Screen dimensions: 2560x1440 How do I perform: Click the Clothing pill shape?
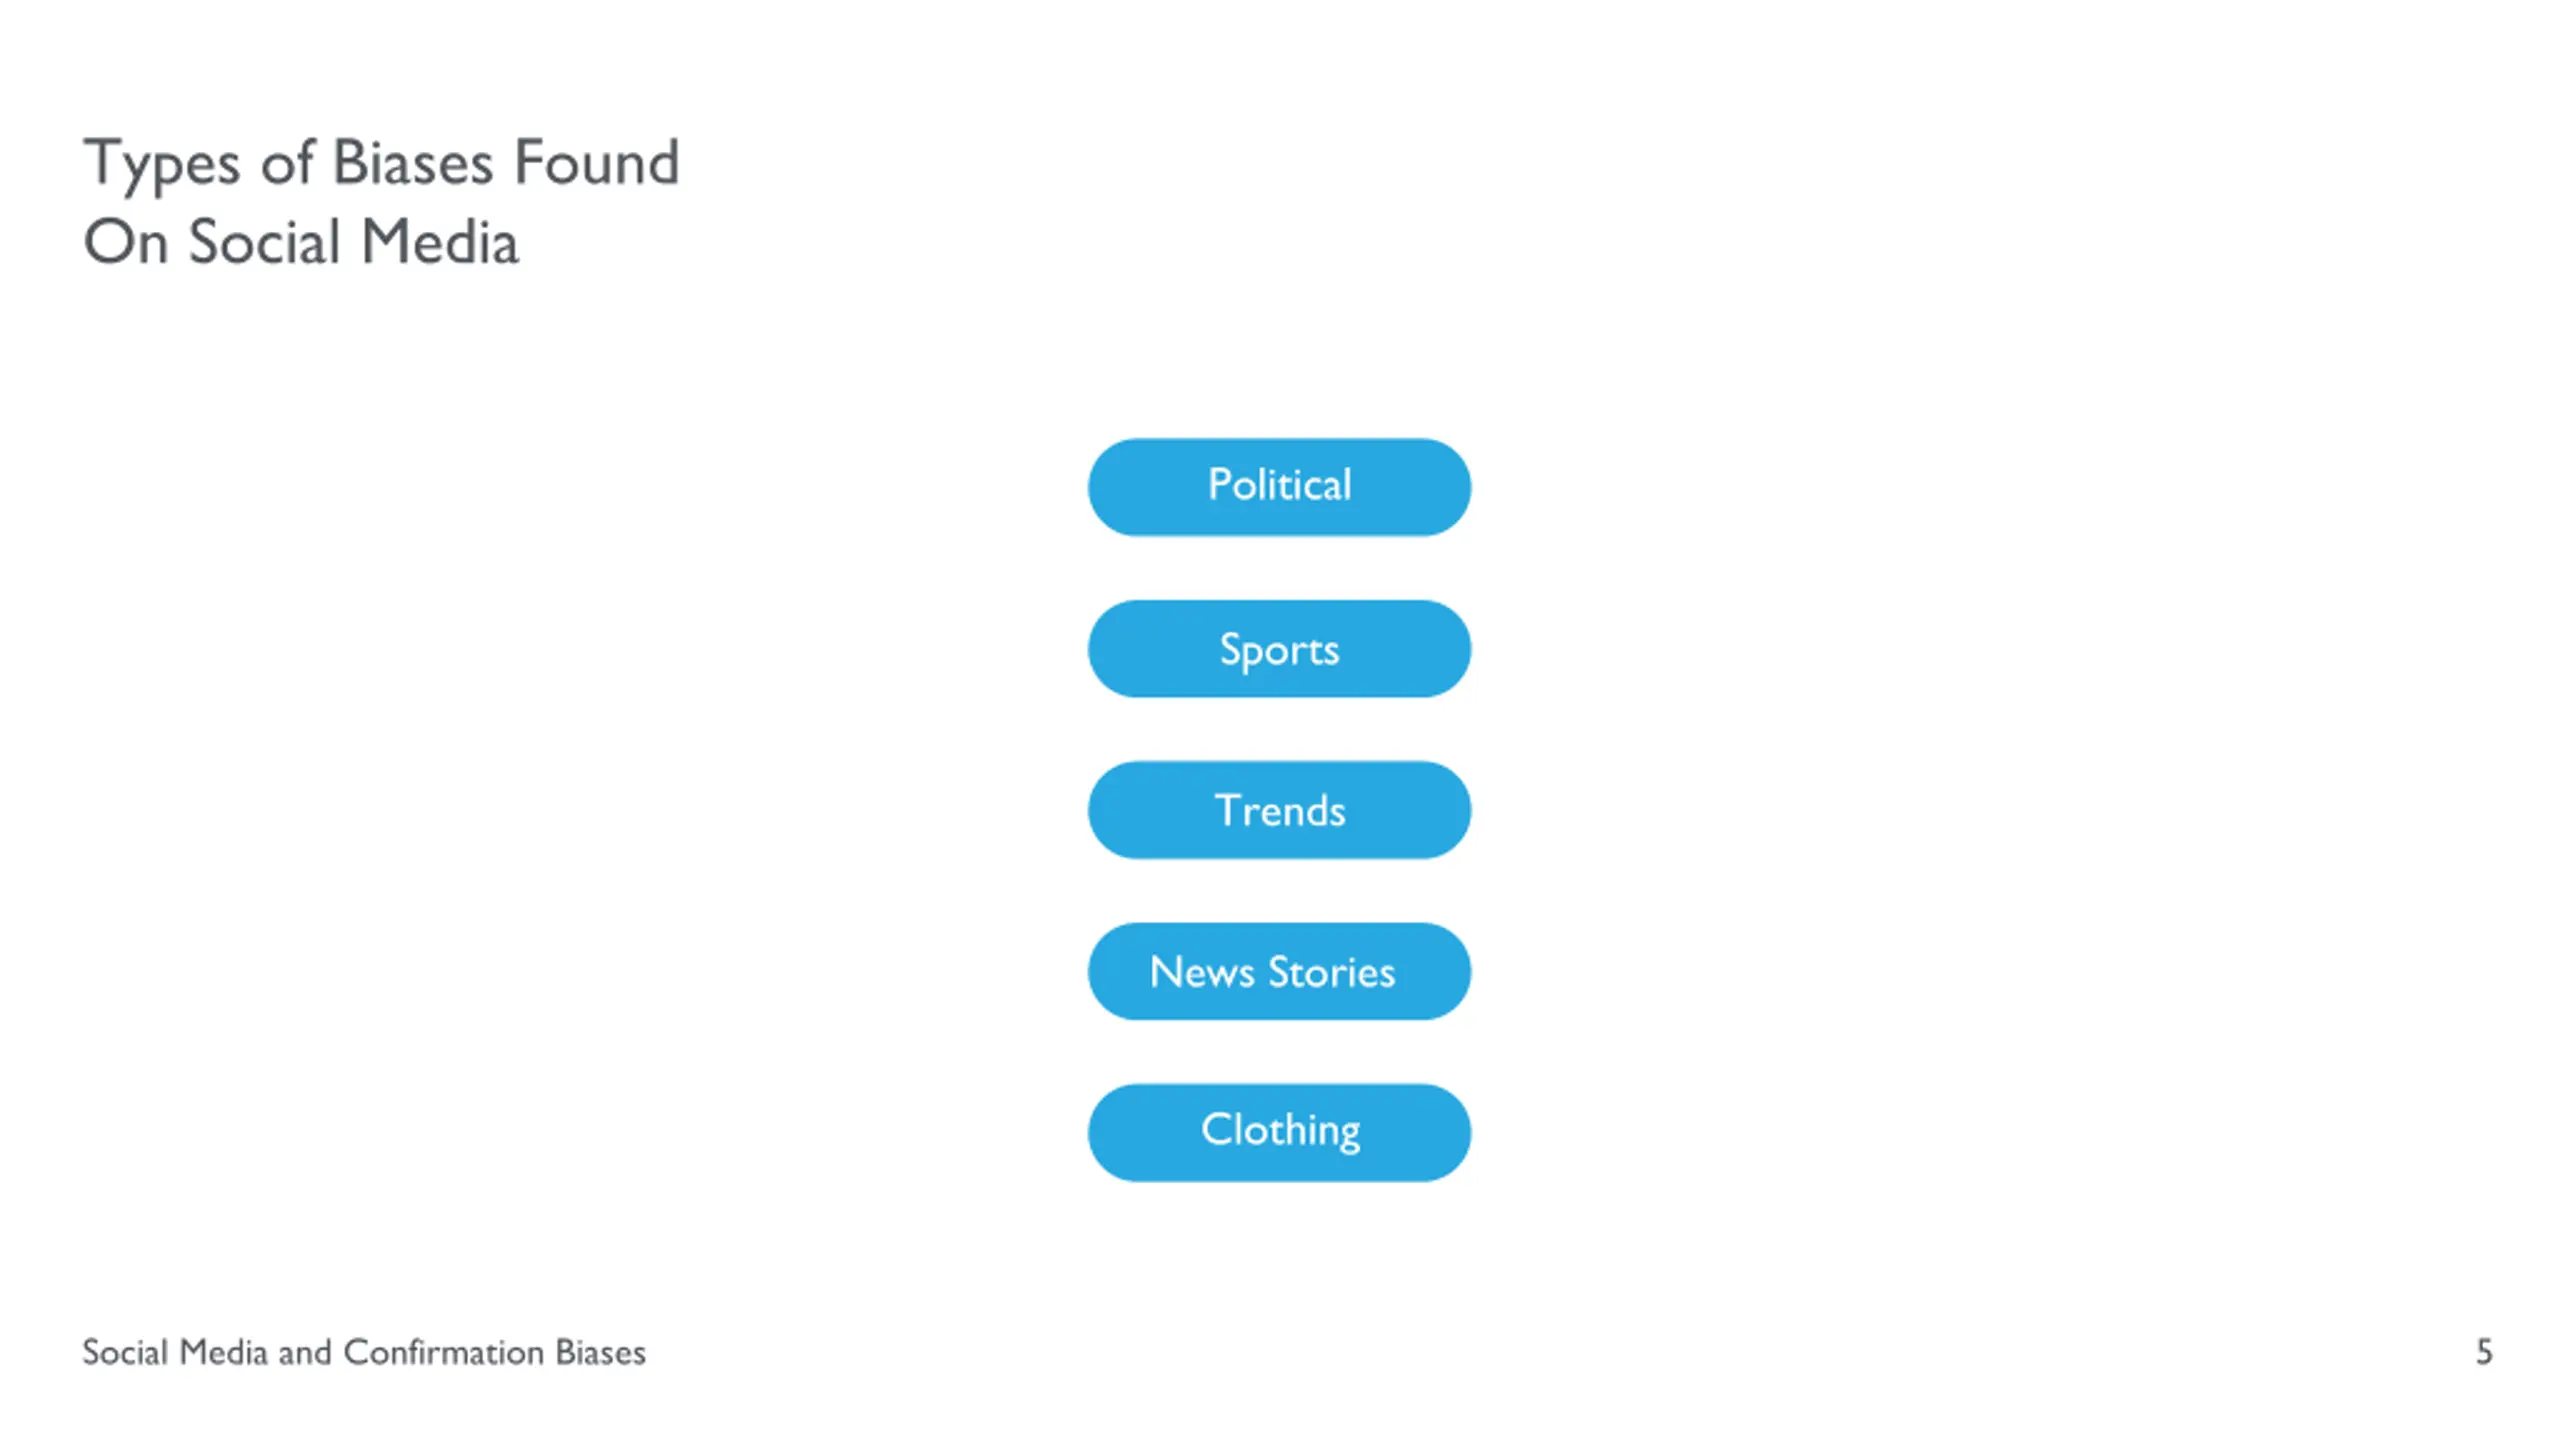1279,1133
